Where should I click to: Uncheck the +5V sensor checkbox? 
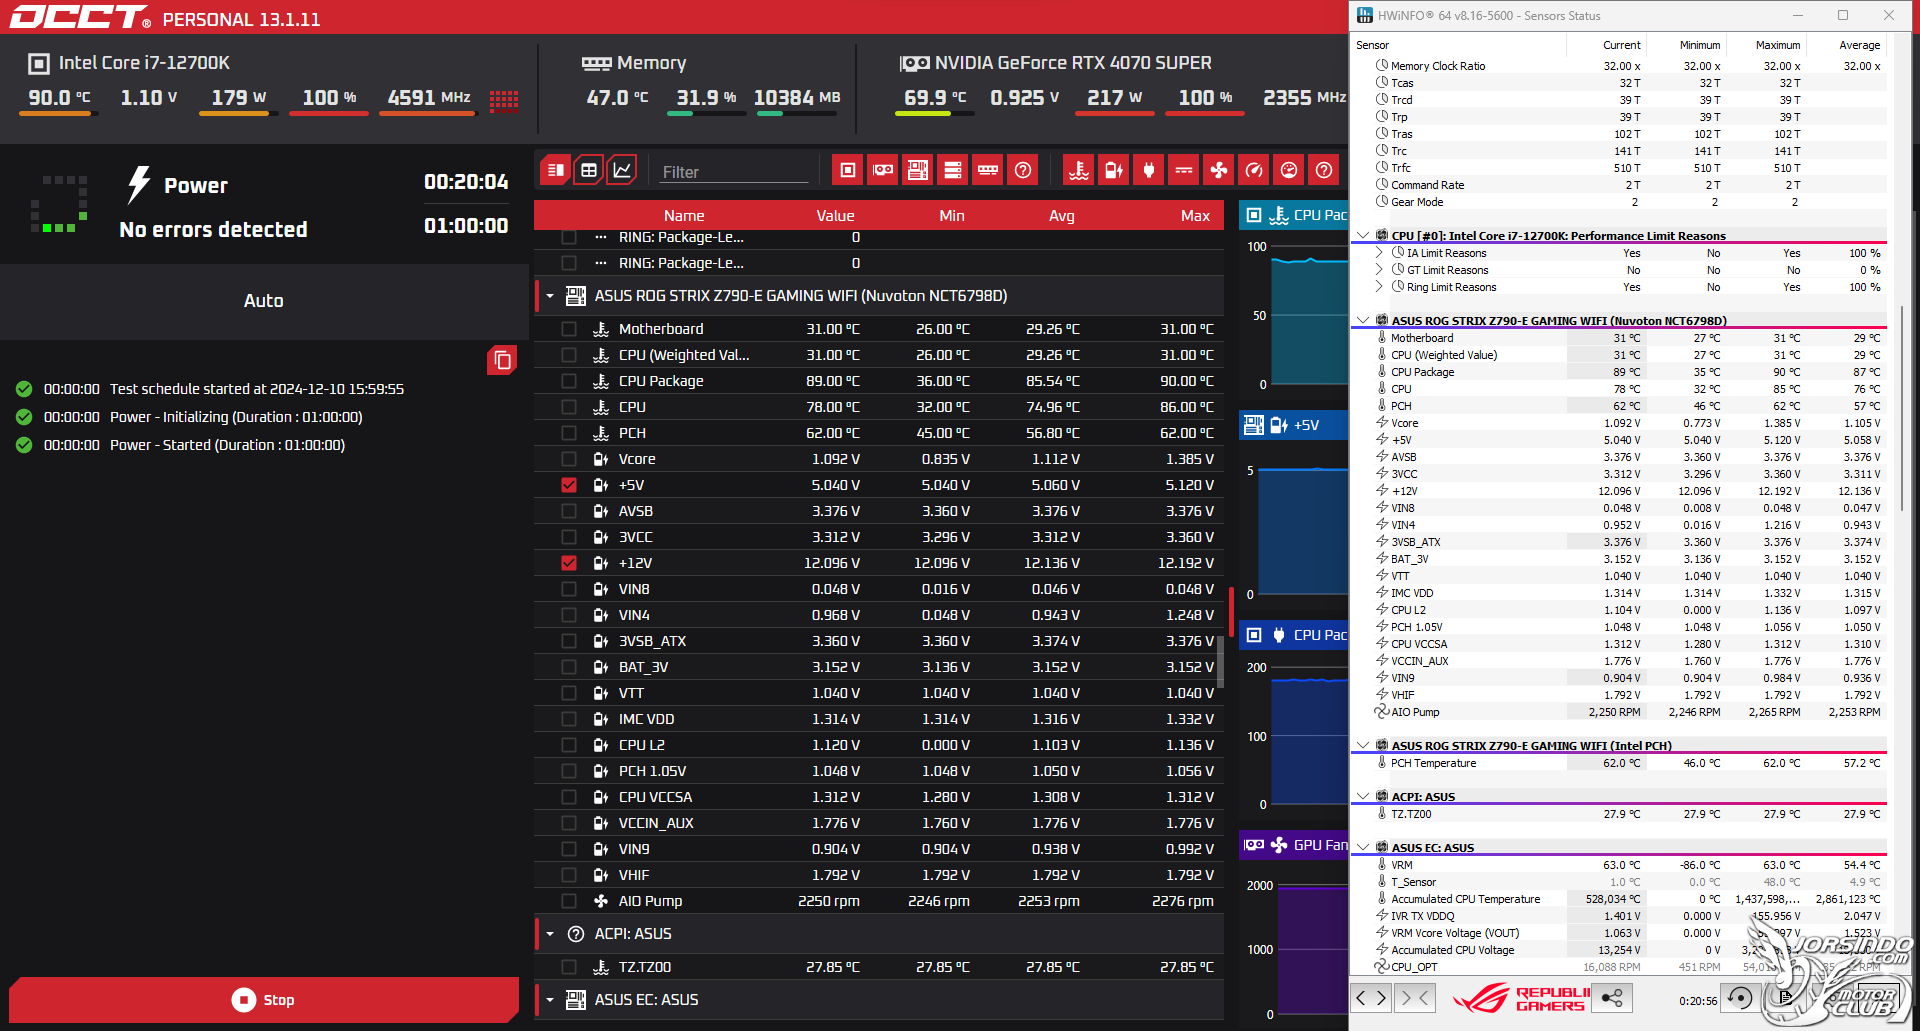click(569, 485)
